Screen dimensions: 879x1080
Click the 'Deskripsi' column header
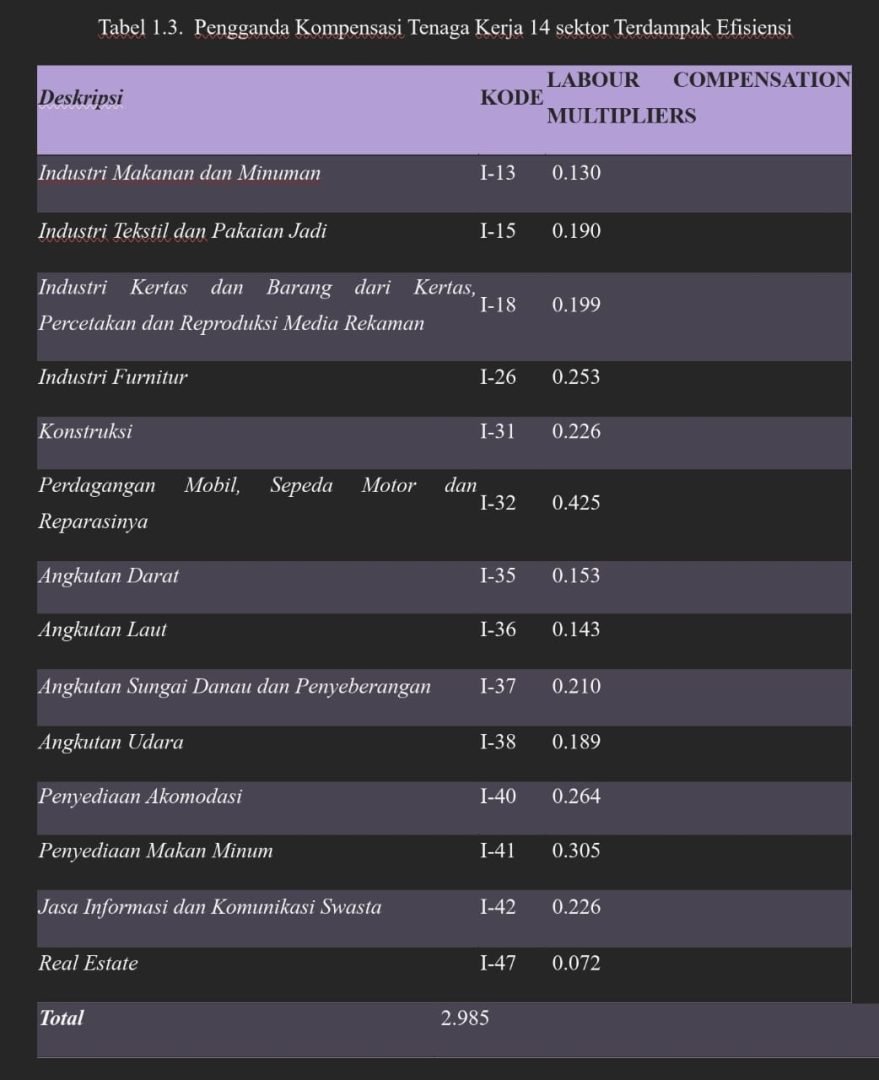tap(80, 98)
